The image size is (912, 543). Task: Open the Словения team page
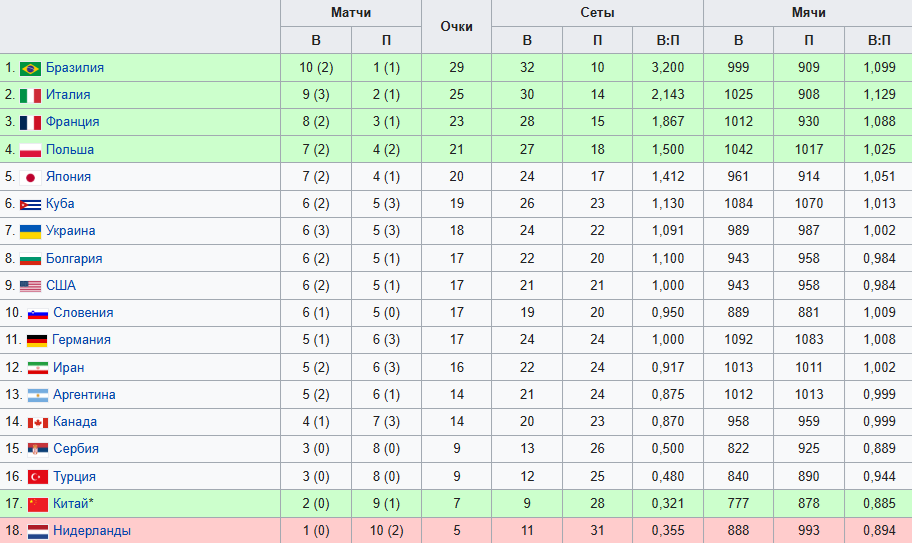point(83,313)
